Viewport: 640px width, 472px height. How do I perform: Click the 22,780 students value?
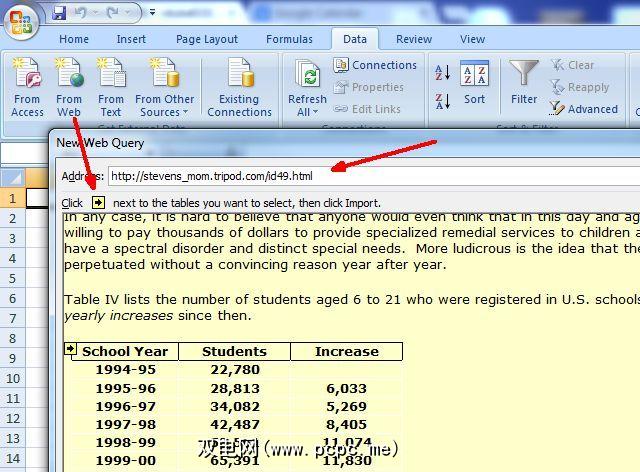tap(235, 370)
